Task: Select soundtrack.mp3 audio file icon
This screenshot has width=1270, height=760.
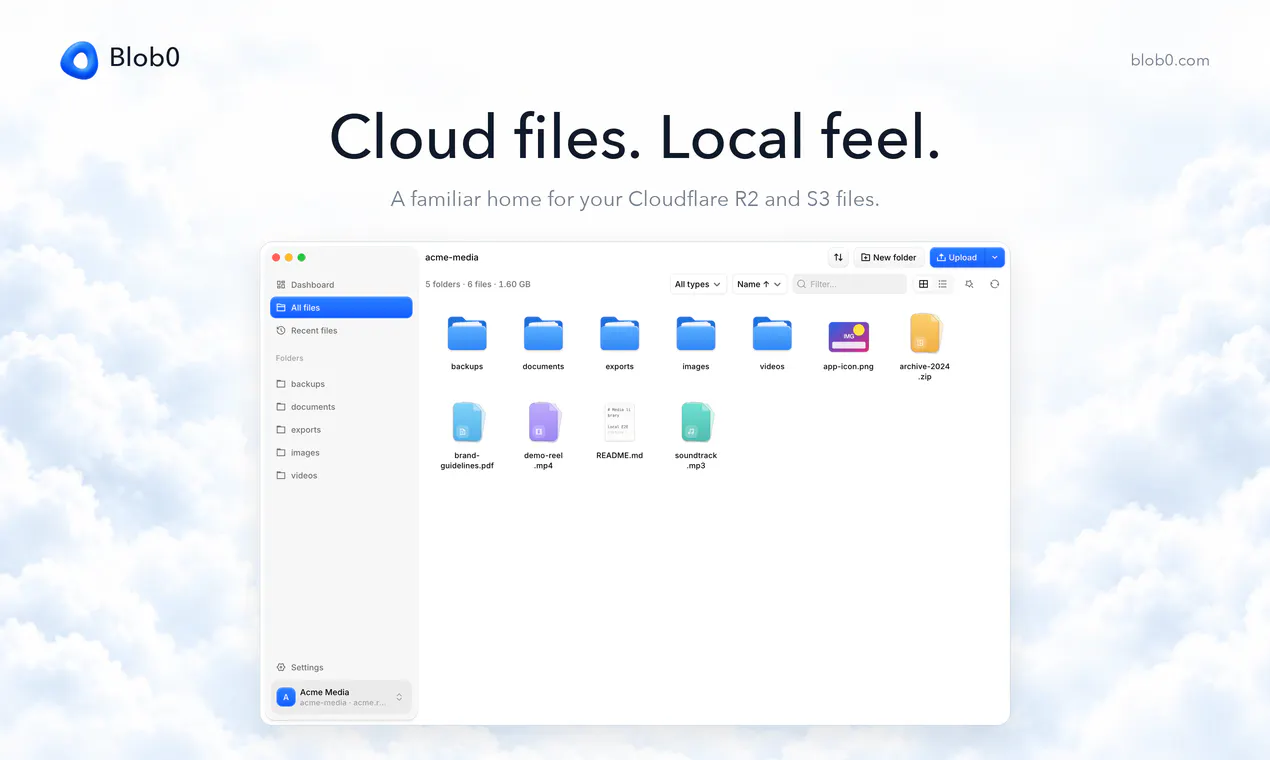Action: pyautogui.click(x=696, y=422)
